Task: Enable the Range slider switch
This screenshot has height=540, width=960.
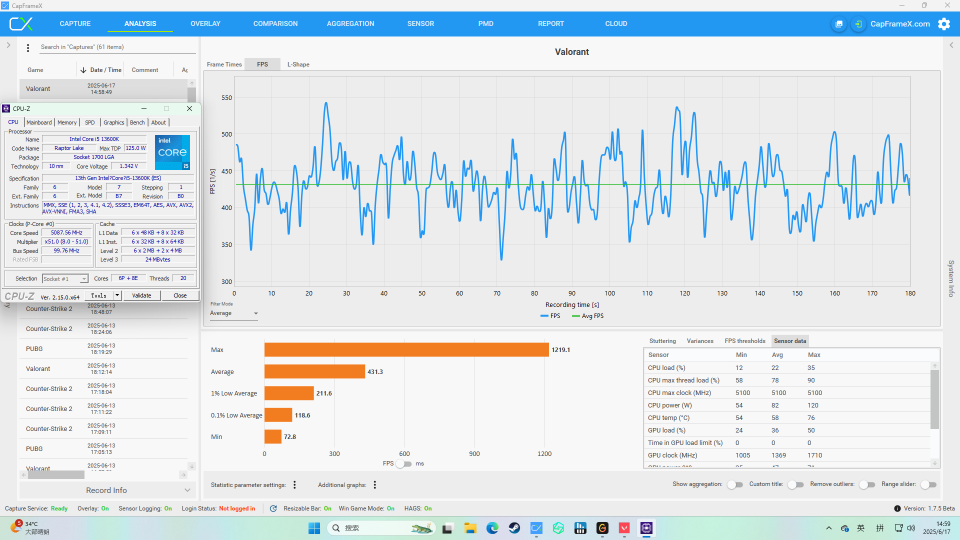Action: tap(929, 484)
